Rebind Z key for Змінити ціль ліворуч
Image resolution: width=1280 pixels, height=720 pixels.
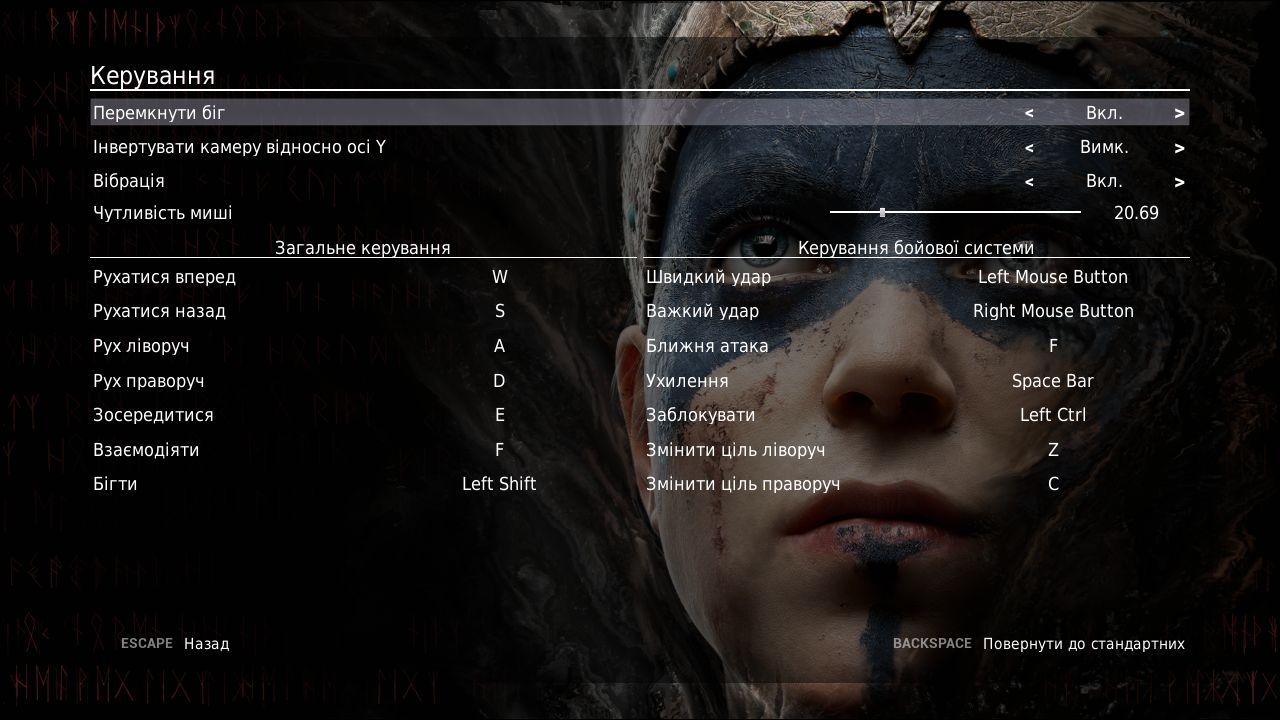(x=1053, y=450)
